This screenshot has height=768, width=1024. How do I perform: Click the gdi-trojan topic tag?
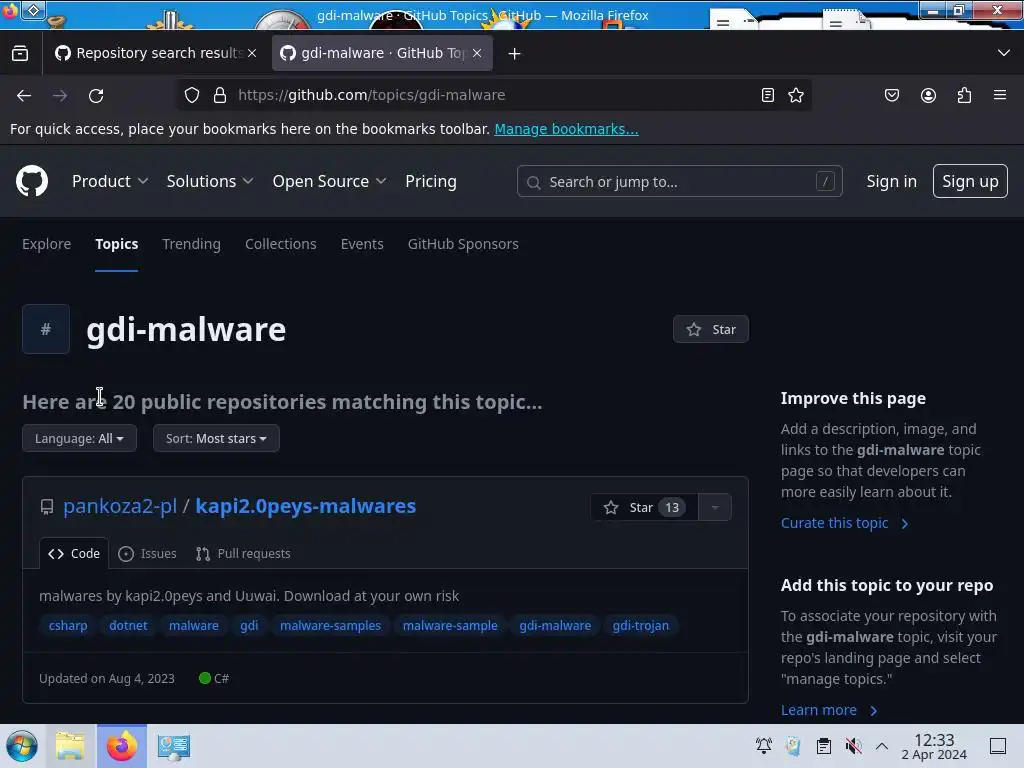[x=641, y=626]
